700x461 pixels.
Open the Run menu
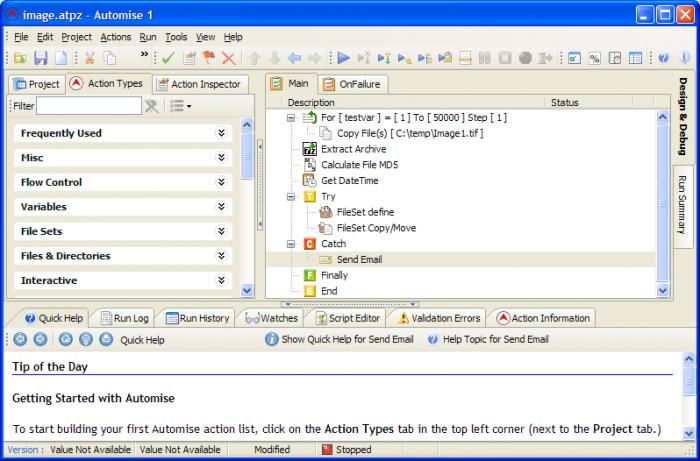[x=148, y=37]
